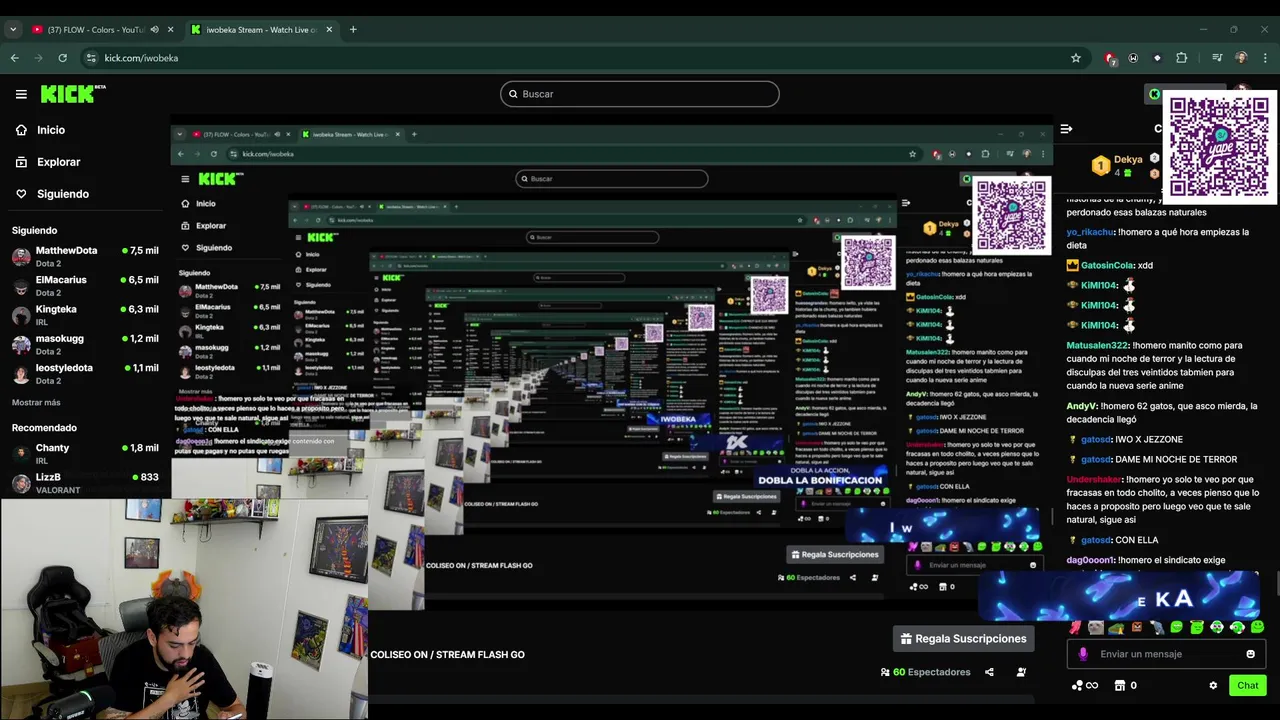Select the rightmost green smiley emote
Image resolution: width=1280 pixels, height=720 pixels.
point(1257,627)
